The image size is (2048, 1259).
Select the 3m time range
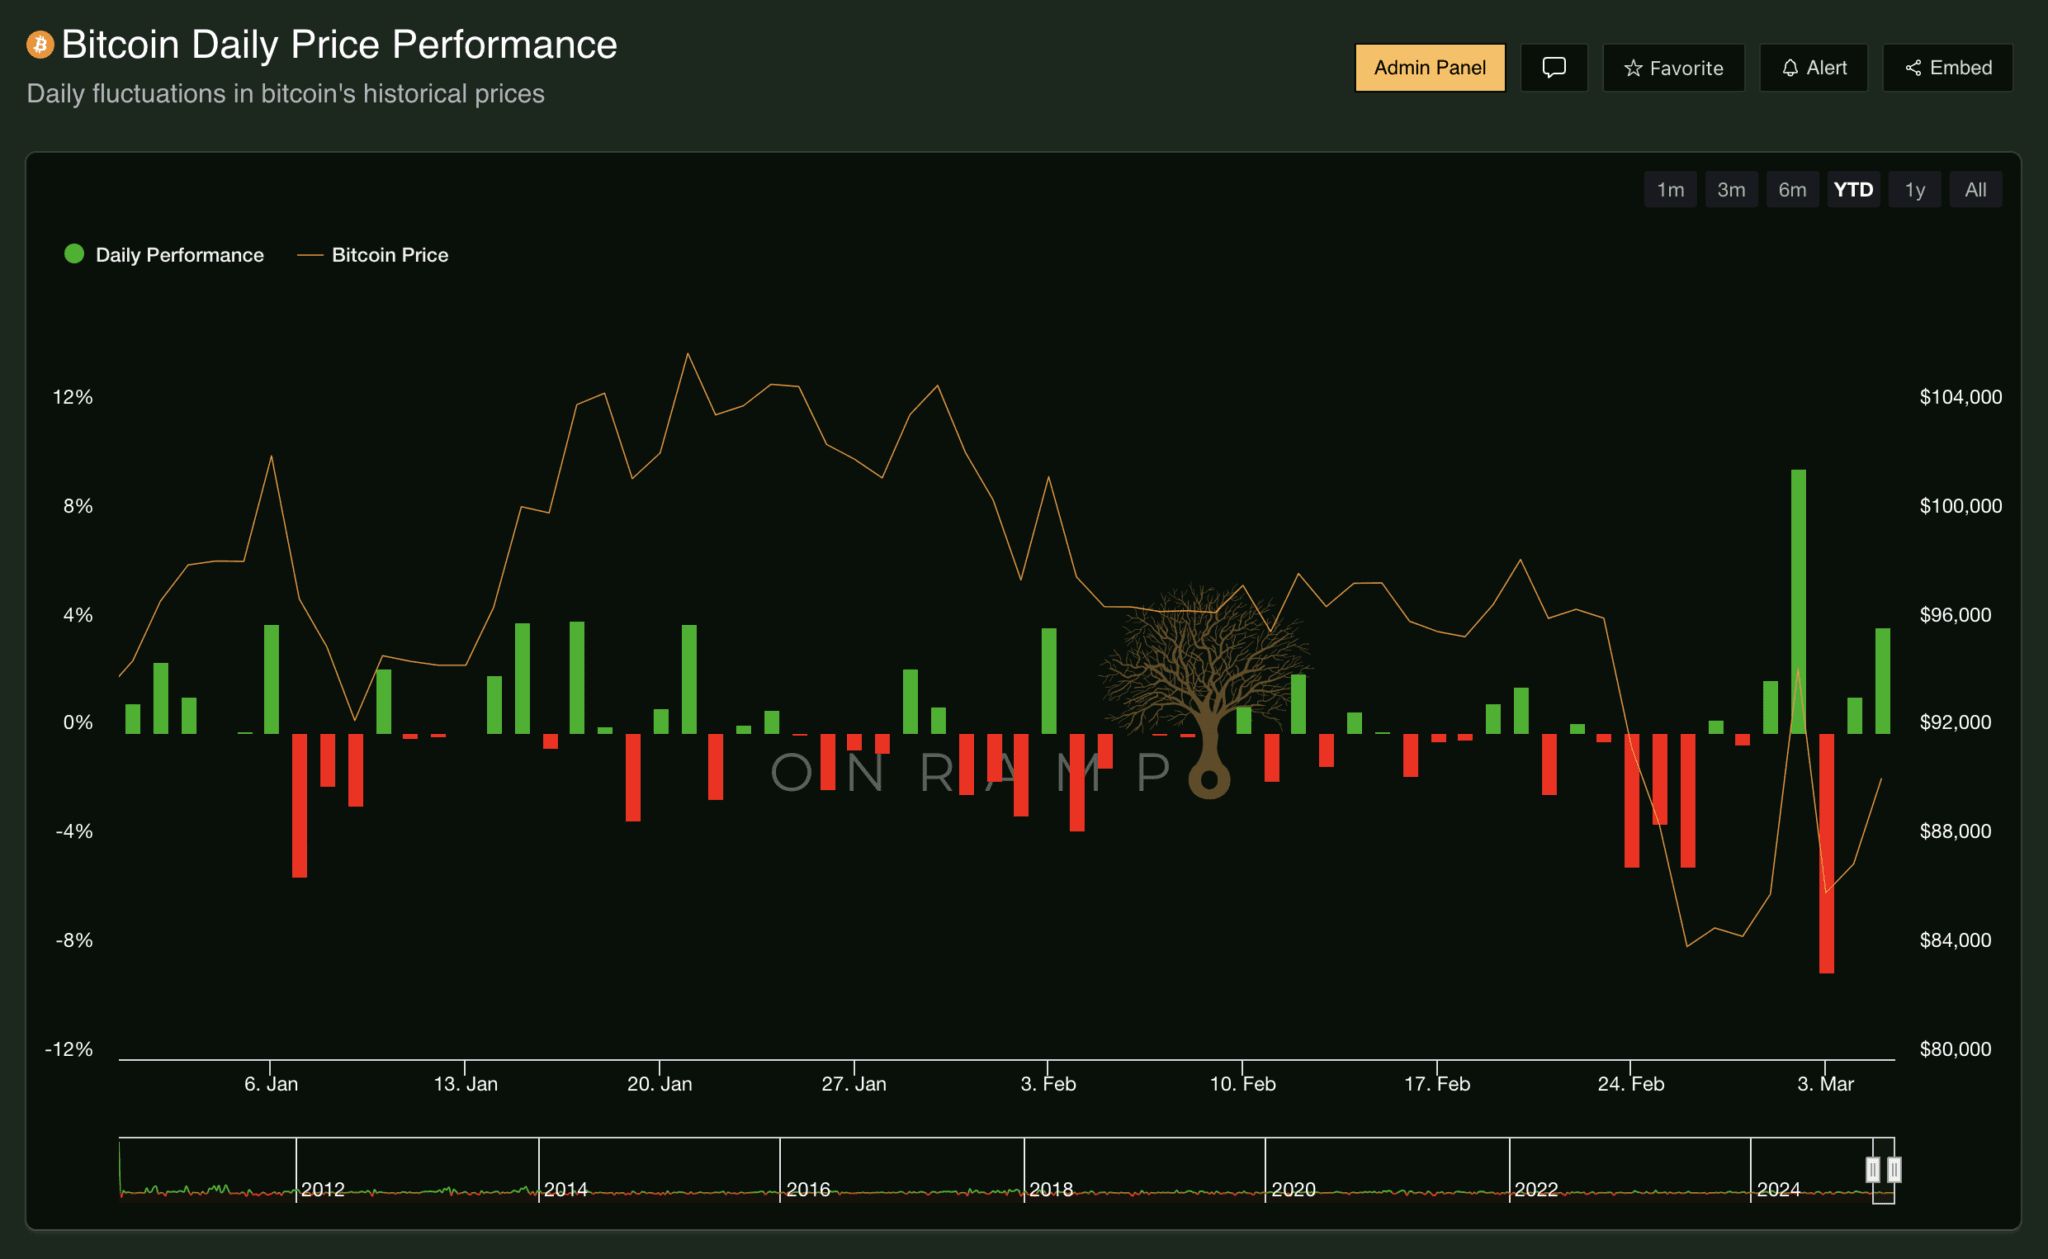tap(1731, 190)
